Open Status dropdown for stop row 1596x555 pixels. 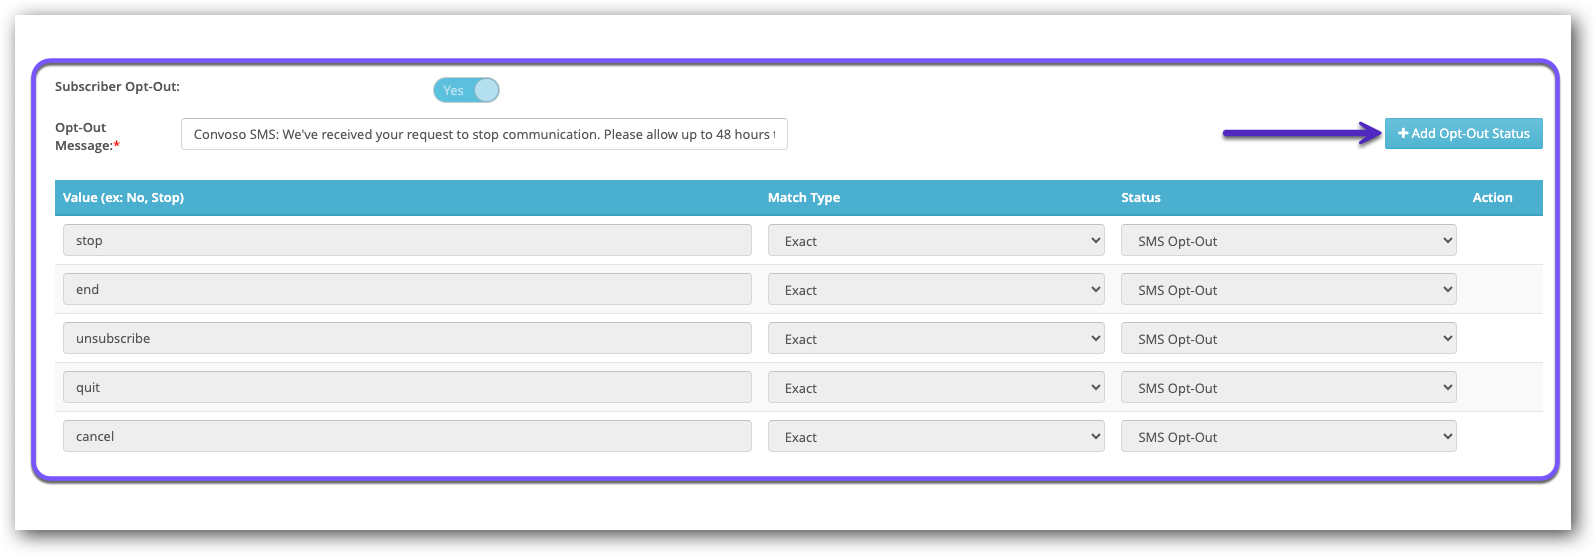pos(1288,240)
